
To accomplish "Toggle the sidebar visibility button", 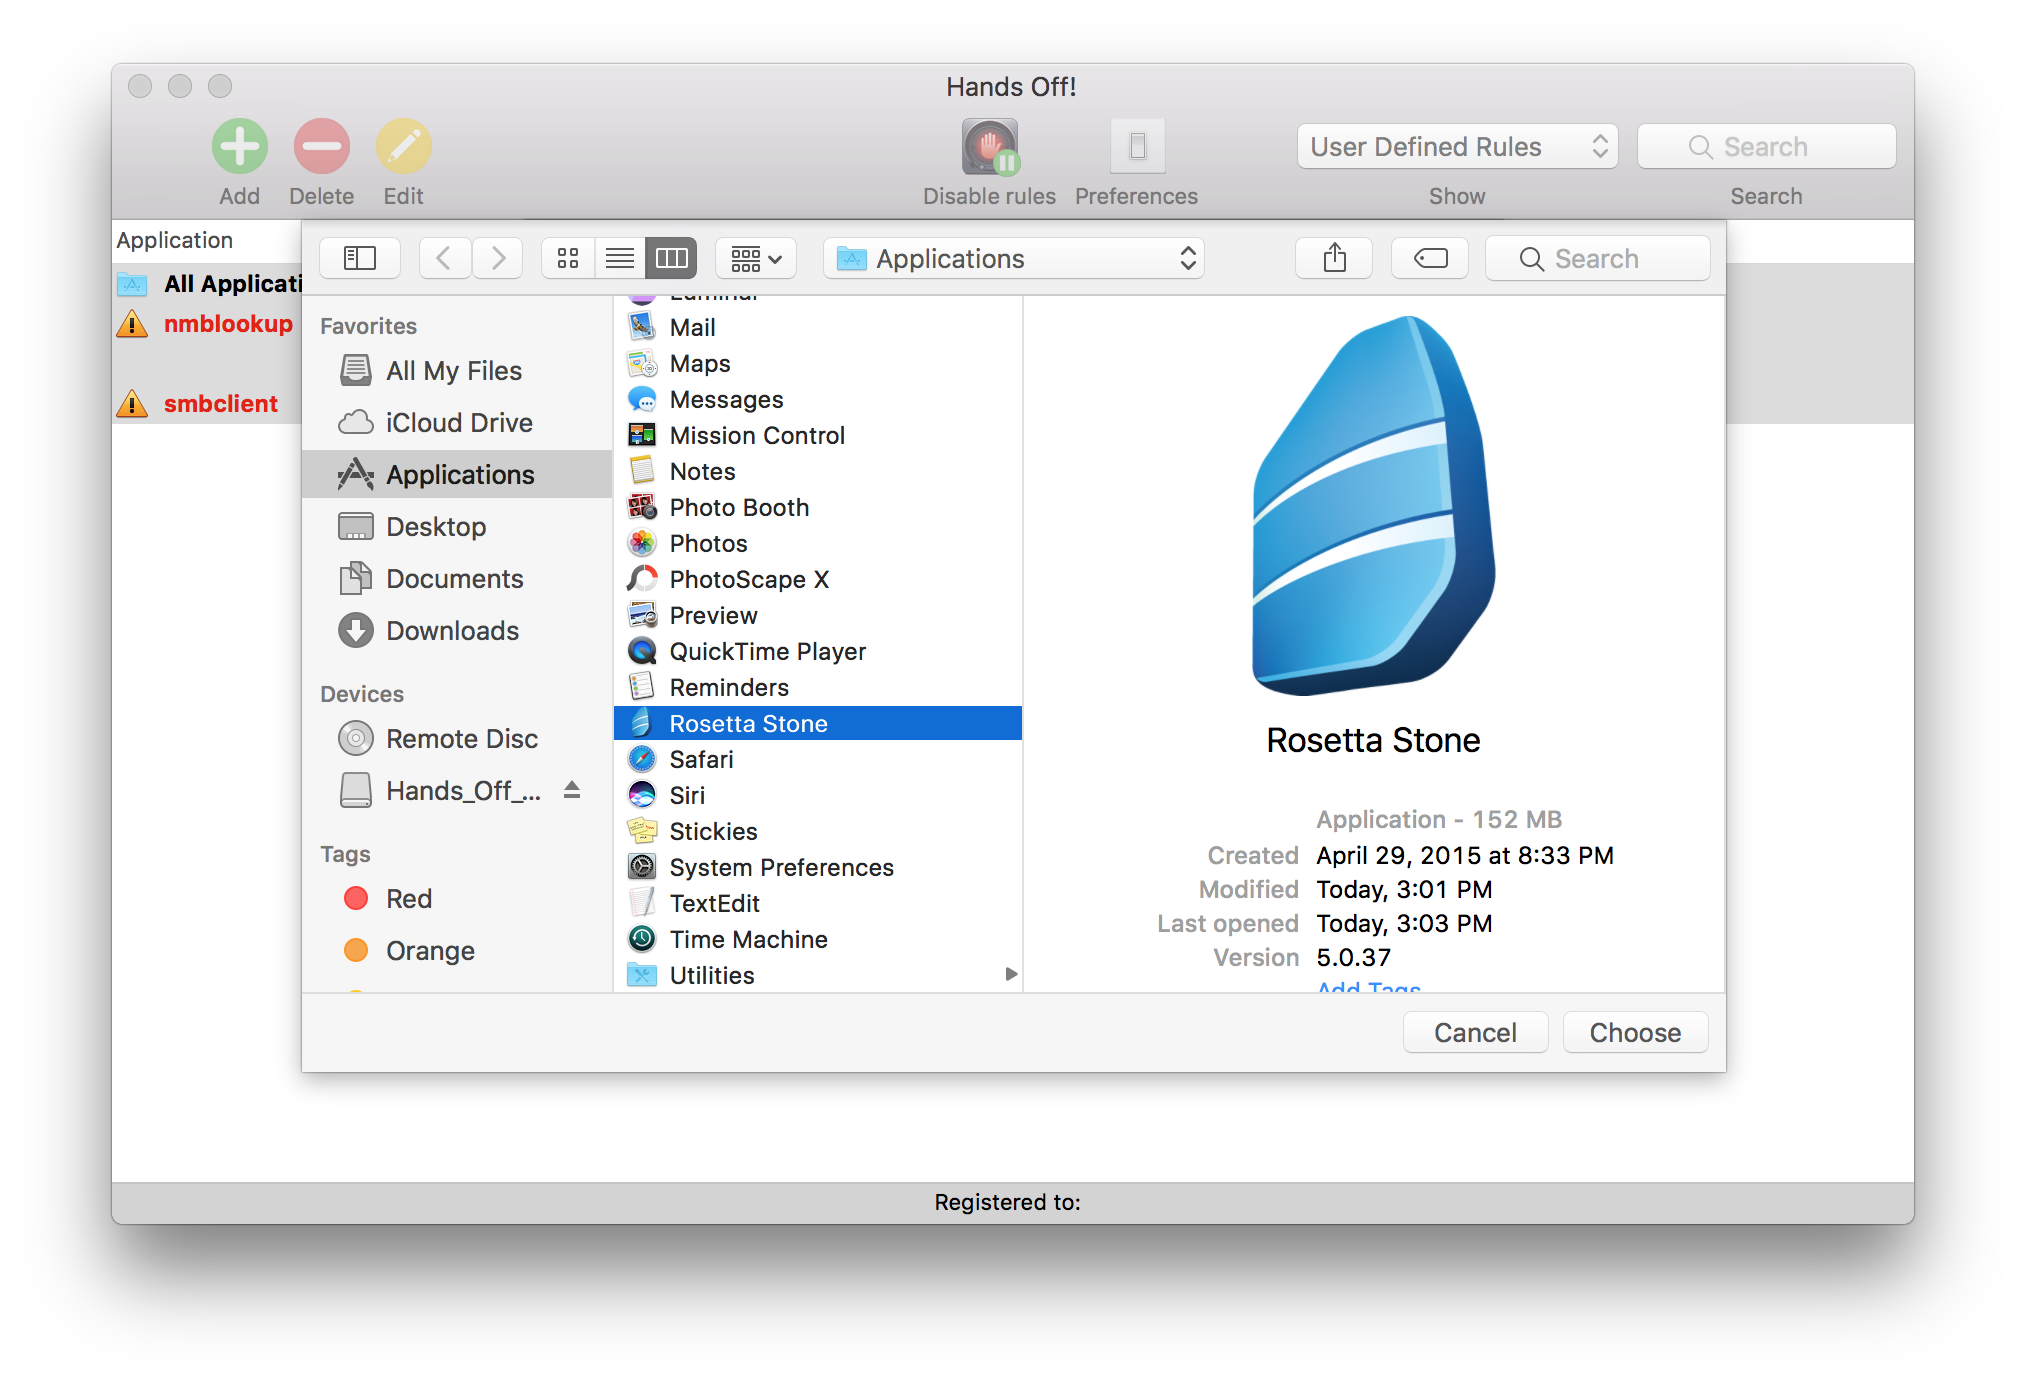I will coord(360,259).
